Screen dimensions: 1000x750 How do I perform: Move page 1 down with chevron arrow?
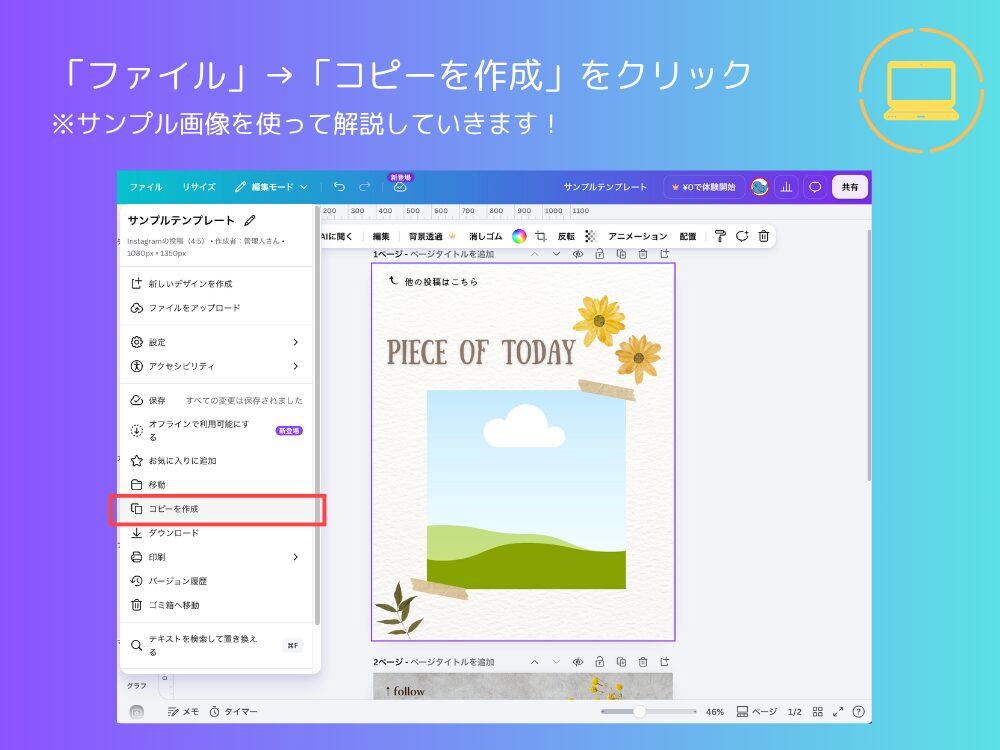click(x=556, y=254)
